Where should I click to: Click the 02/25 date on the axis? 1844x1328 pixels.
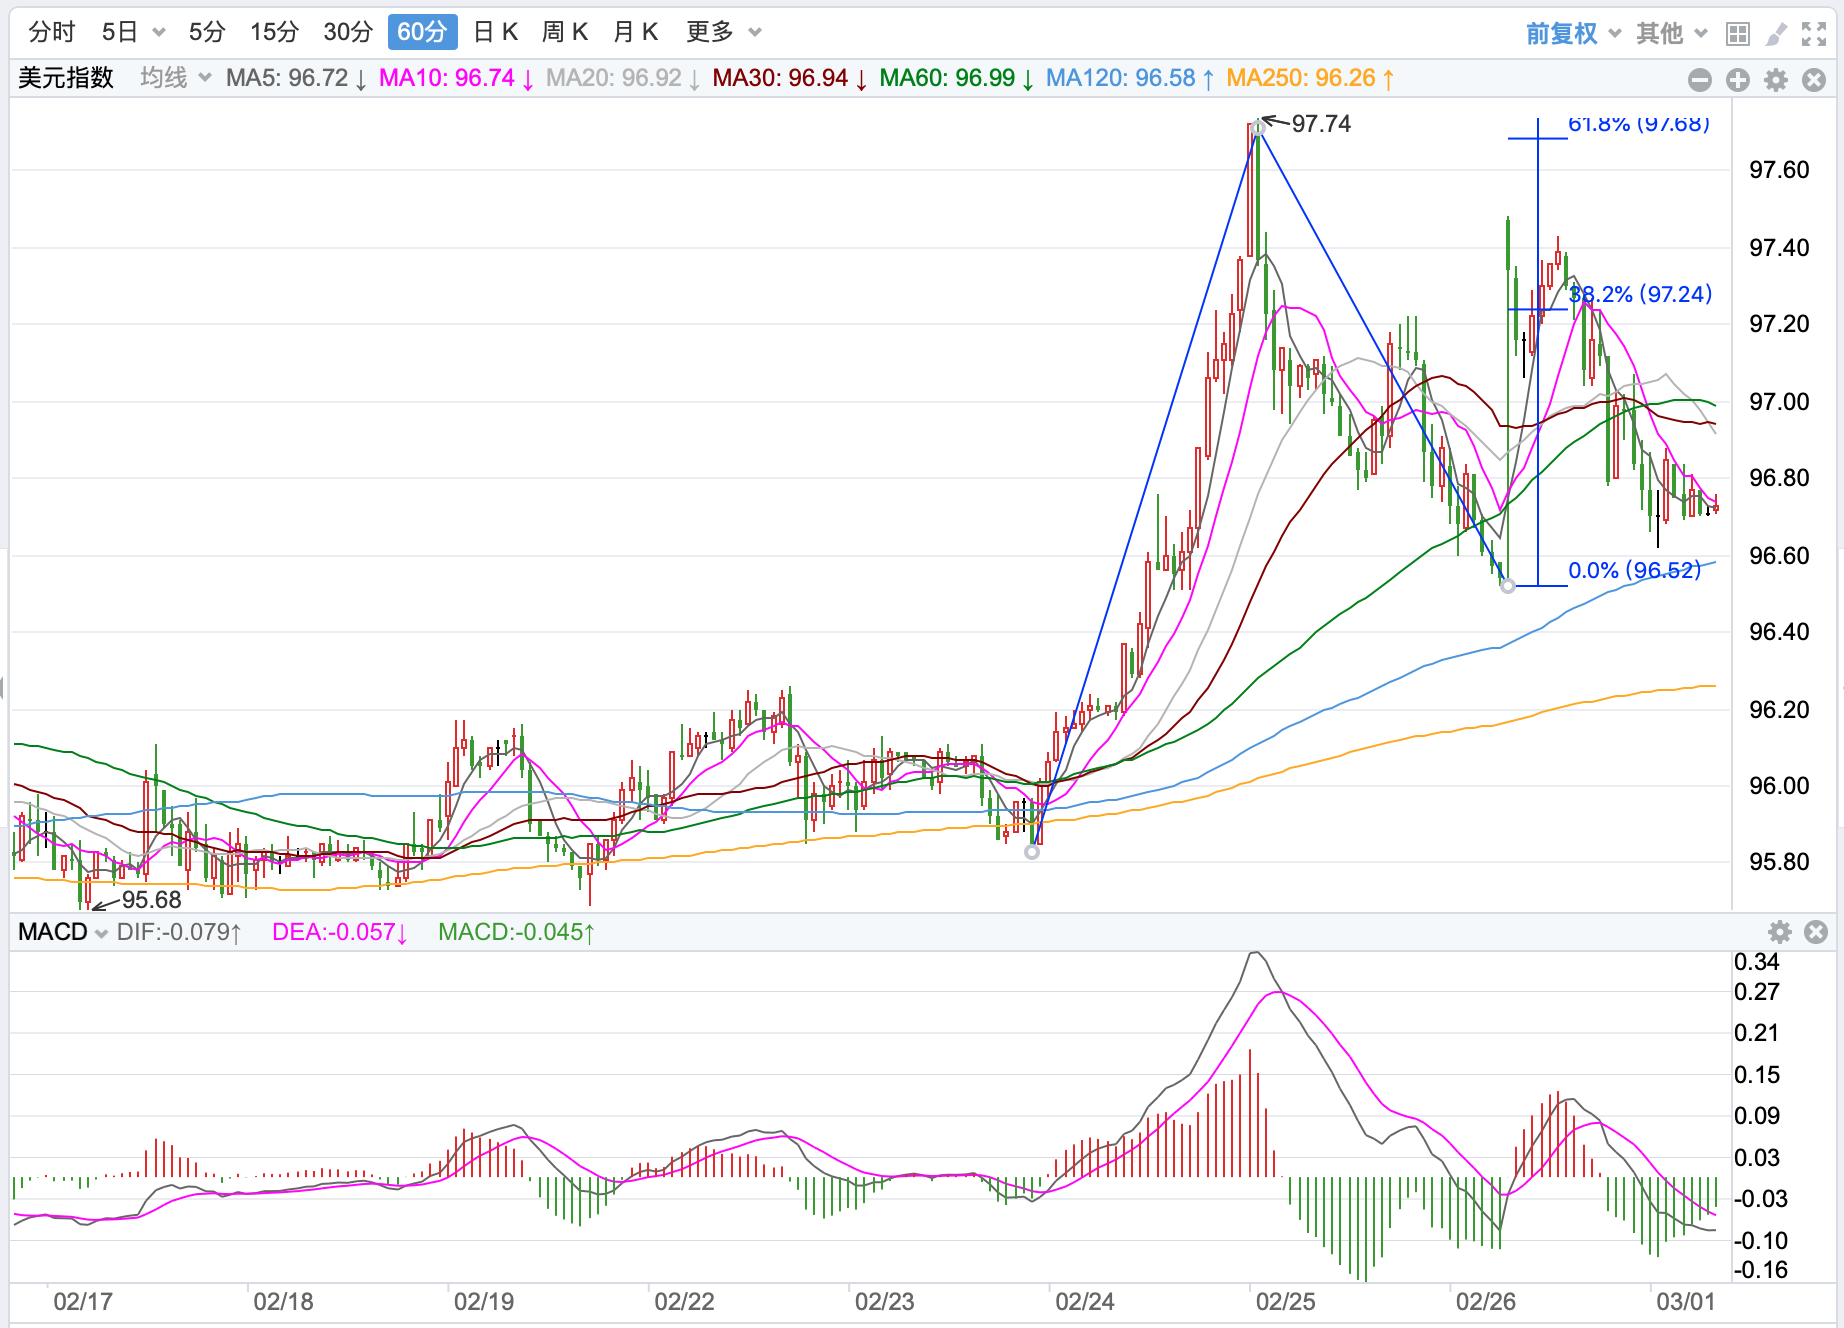tap(1286, 1301)
